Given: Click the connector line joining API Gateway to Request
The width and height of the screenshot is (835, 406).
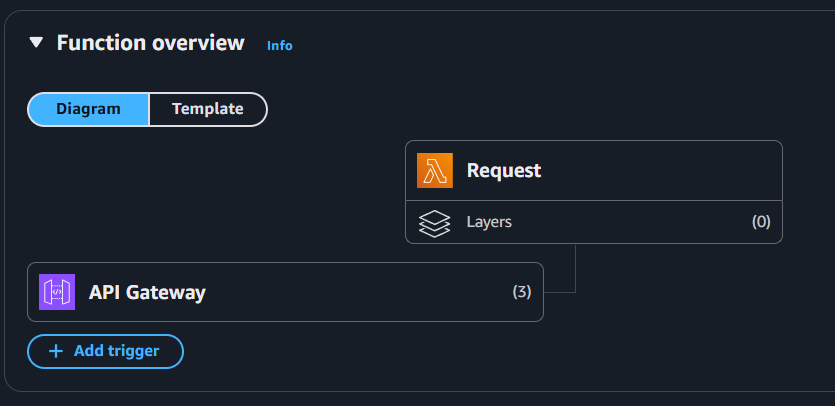Looking at the screenshot, I should (575, 269).
